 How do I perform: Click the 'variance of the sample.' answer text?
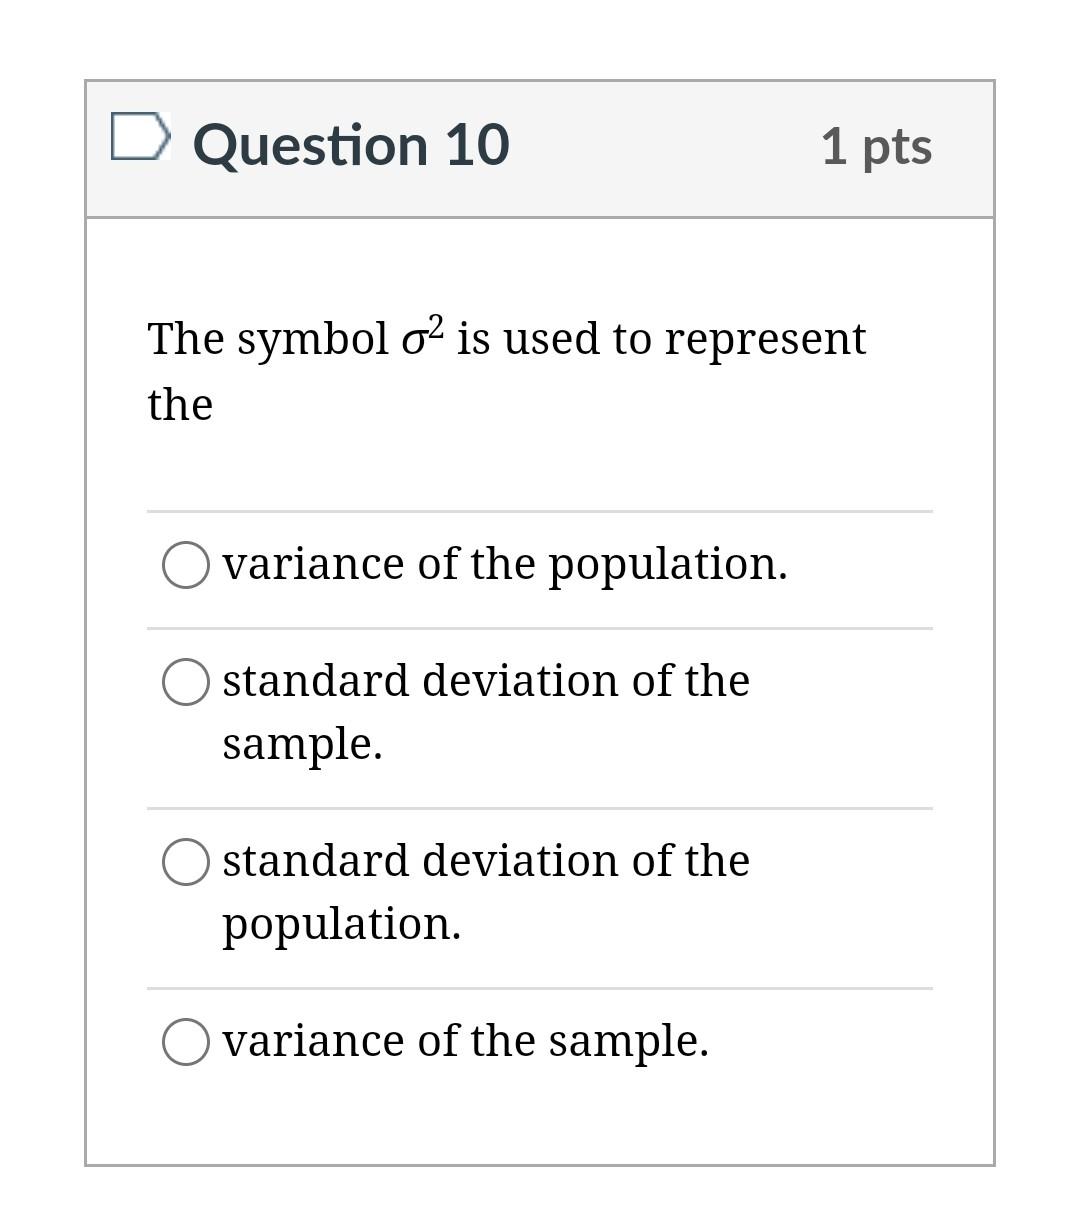coord(466,1041)
